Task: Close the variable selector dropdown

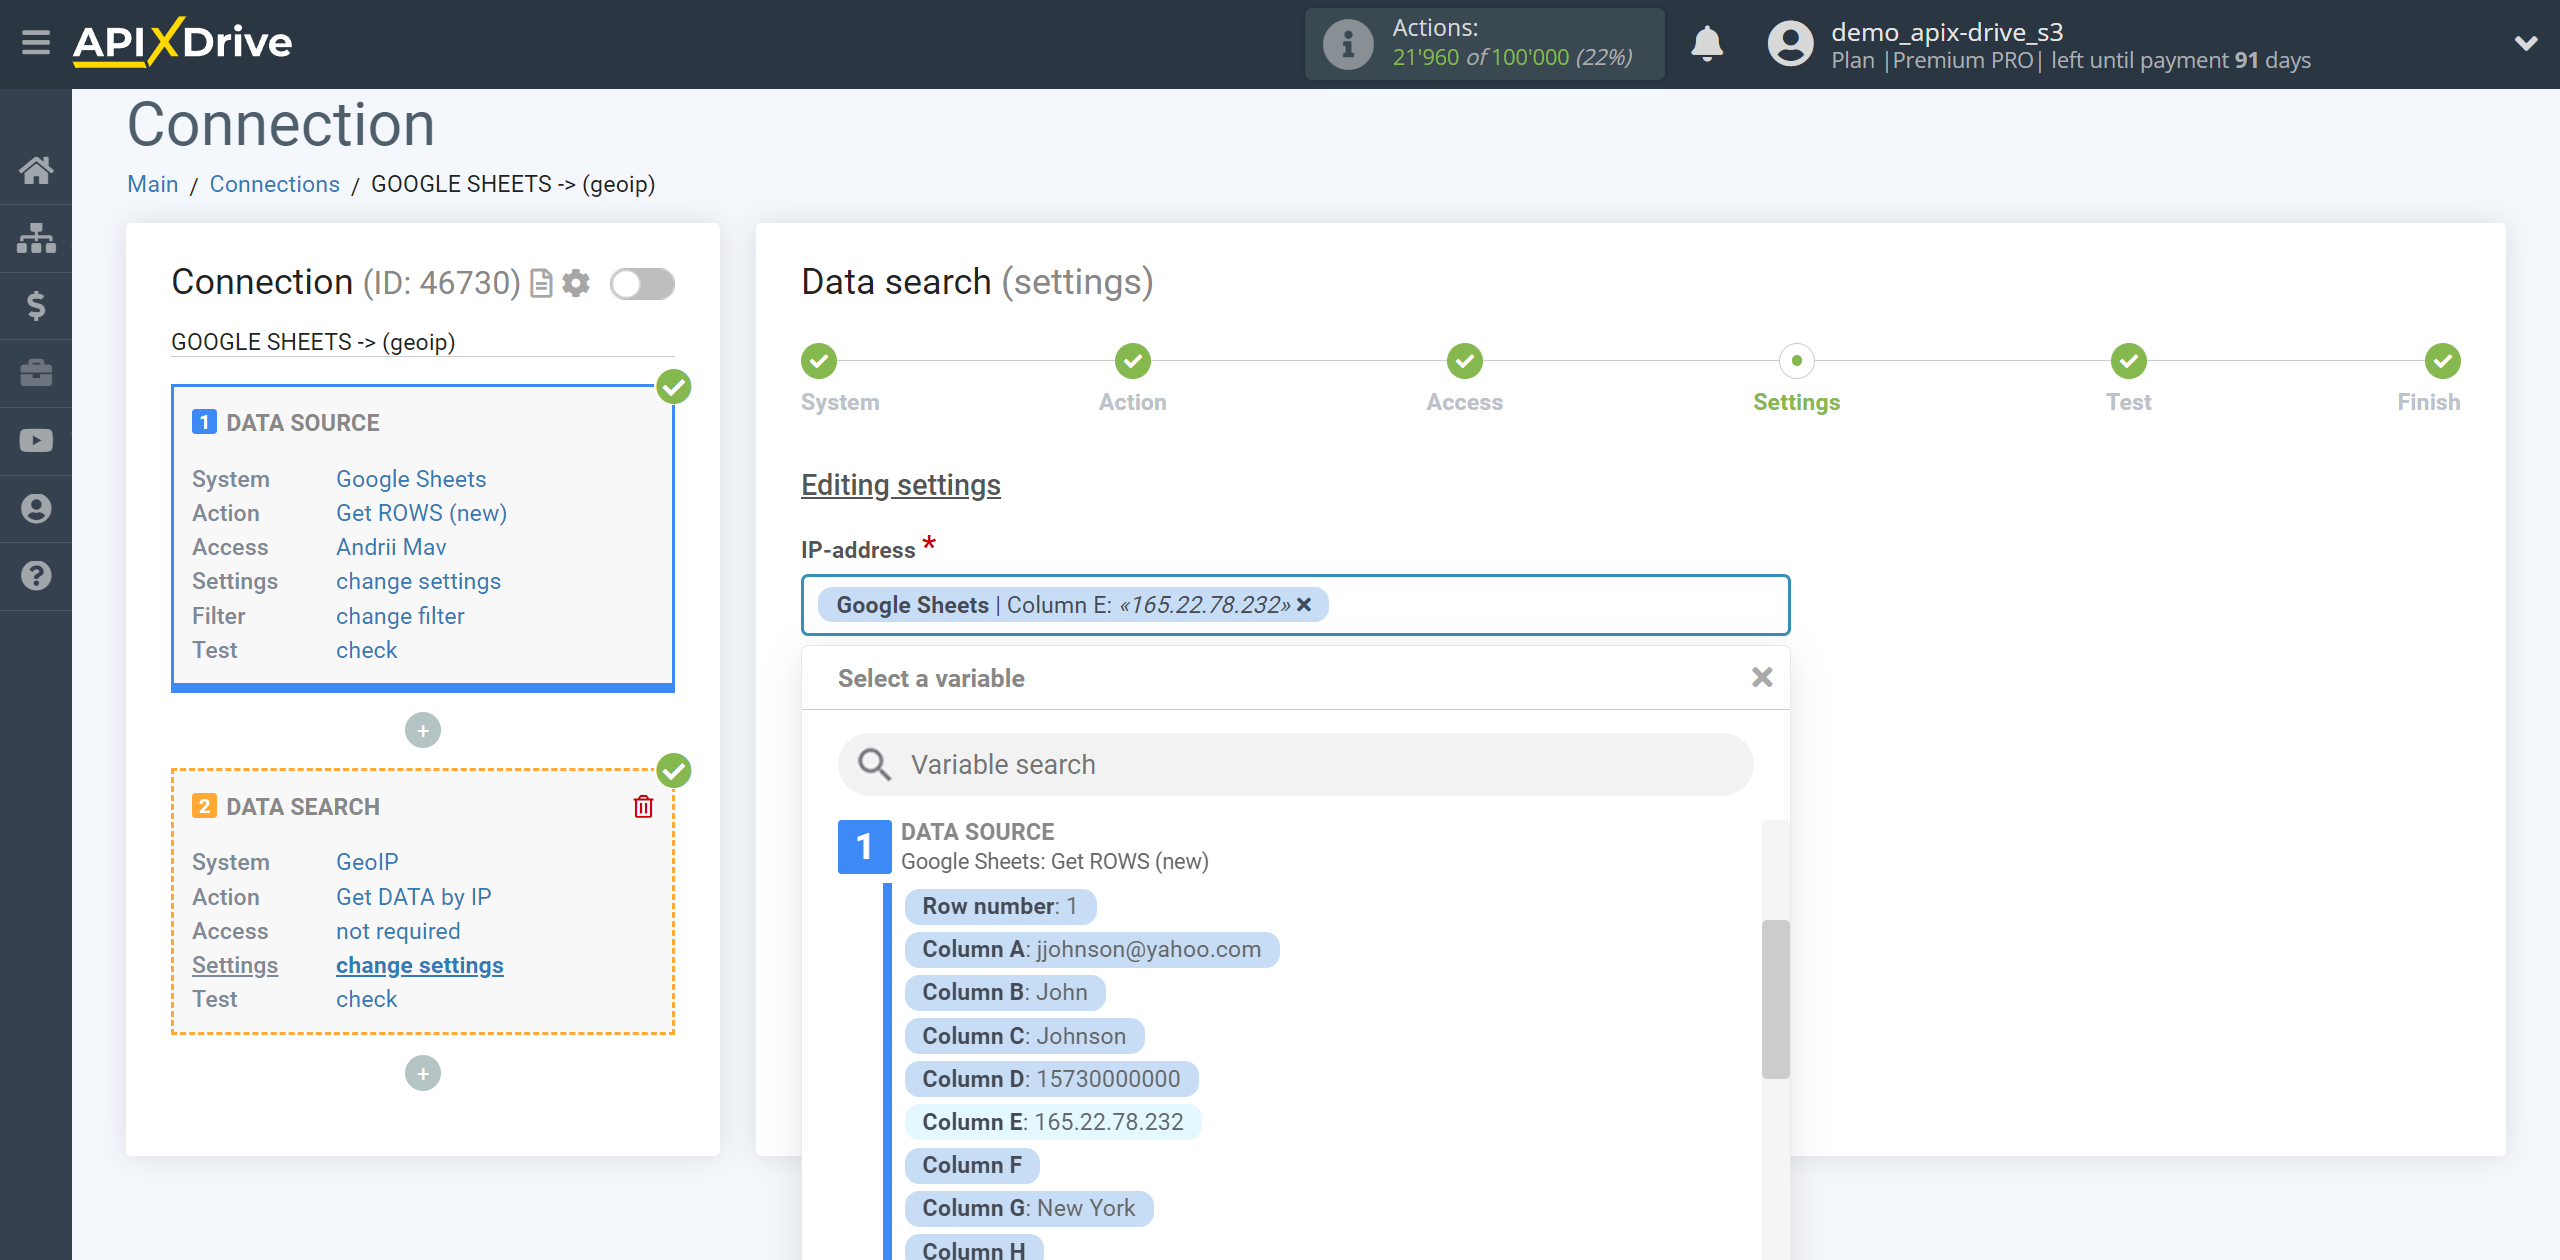Action: tap(1762, 677)
